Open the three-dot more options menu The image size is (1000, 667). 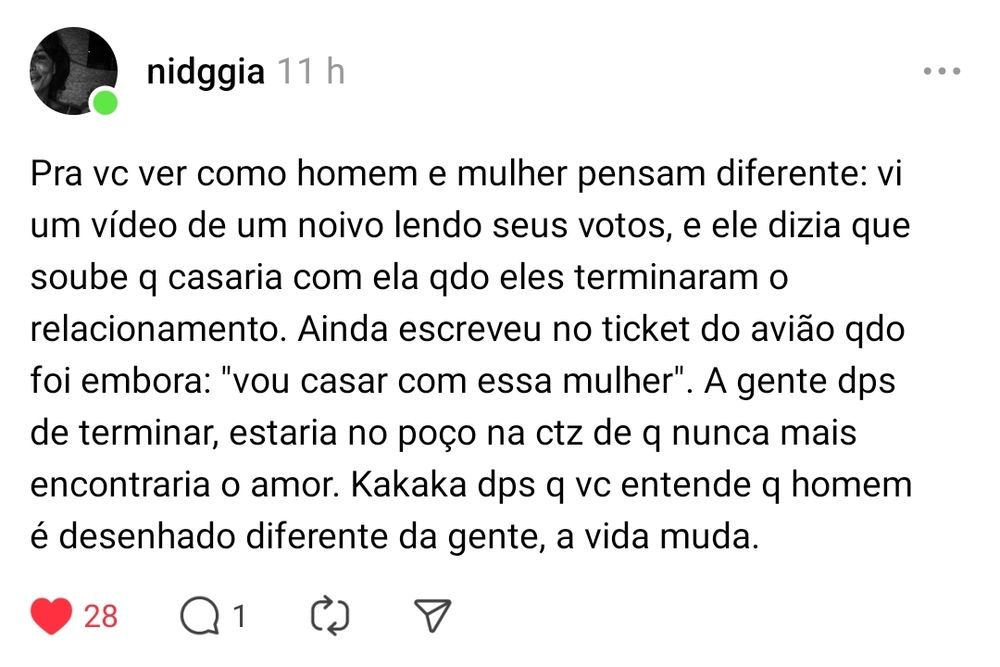coord(941,72)
